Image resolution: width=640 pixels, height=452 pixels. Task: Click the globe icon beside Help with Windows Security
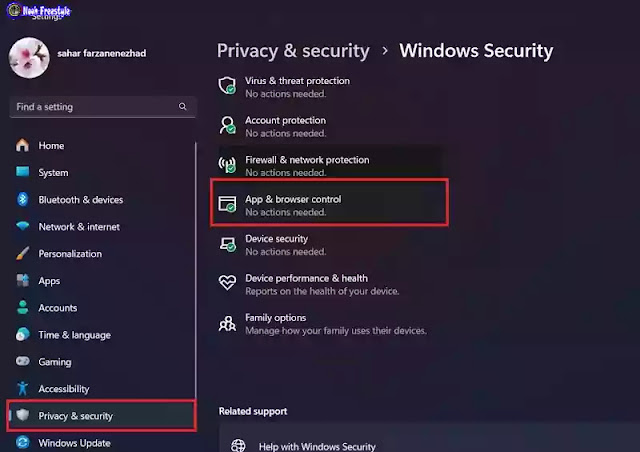pos(238,445)
